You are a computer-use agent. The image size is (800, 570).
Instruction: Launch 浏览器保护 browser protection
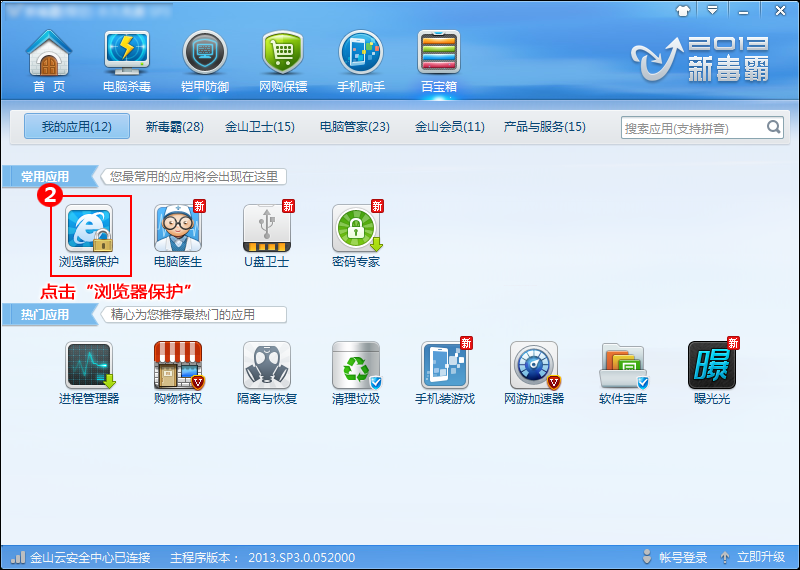tap(89, 236)
